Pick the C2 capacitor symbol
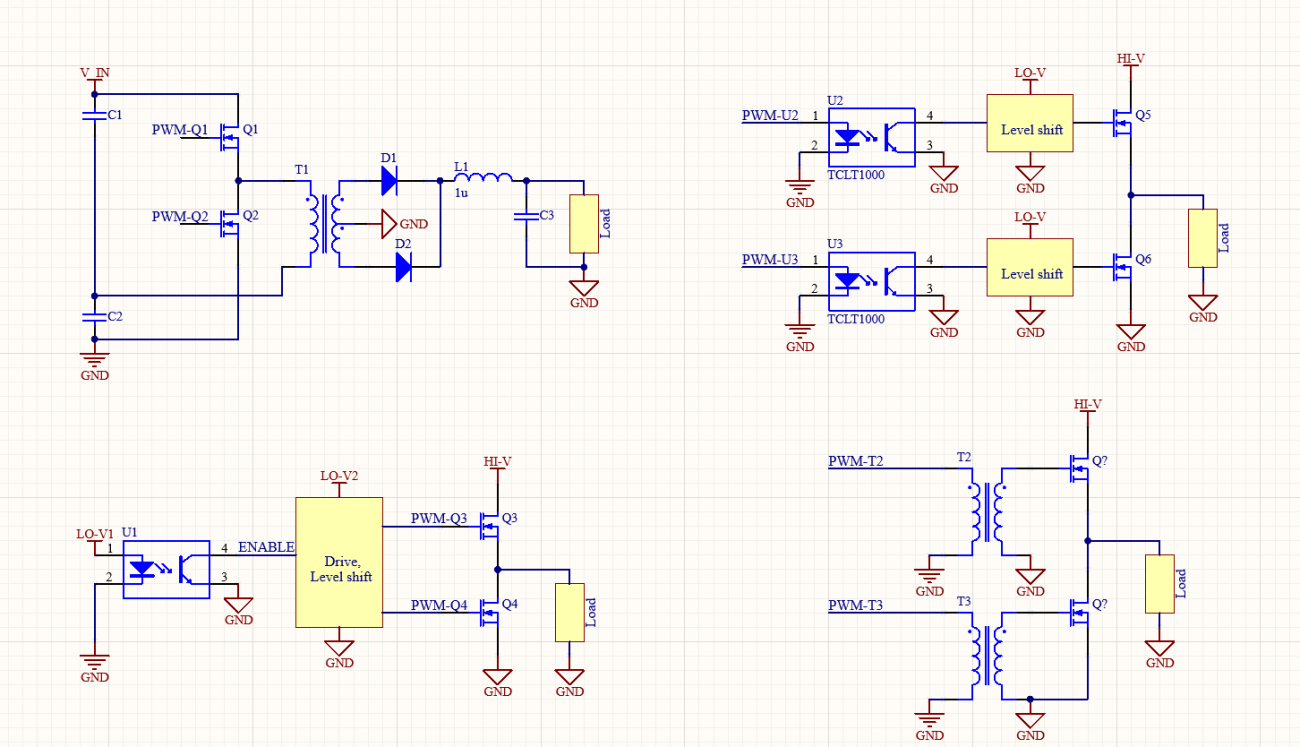The width and height of the screenshot is (1300, 747). click(x=94, y=316)
